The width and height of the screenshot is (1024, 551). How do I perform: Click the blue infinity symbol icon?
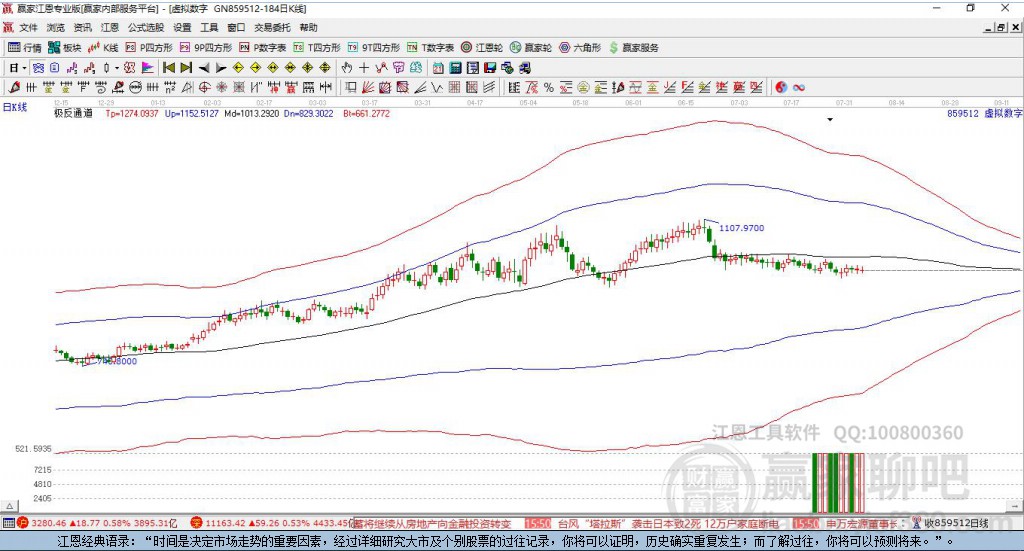click(x=799, y=87)
